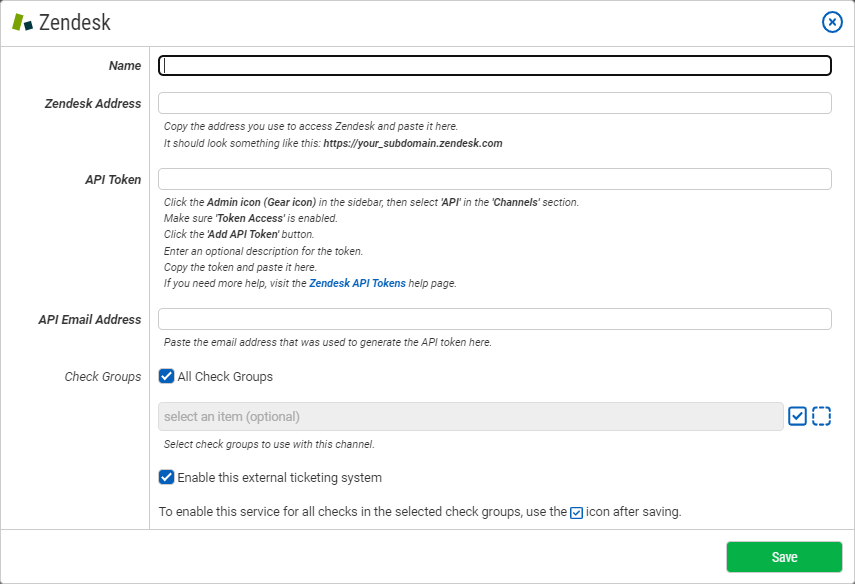Focus the Name input field
Image resolution: width=855 pixels, height=584 pixels.
(x=495, y=65)
